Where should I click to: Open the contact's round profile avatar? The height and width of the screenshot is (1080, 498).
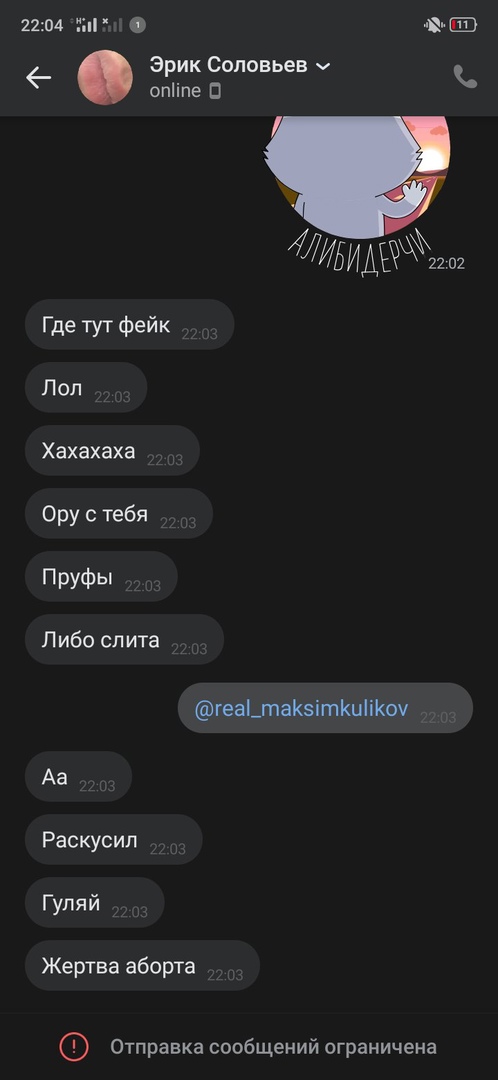[105, 77]
